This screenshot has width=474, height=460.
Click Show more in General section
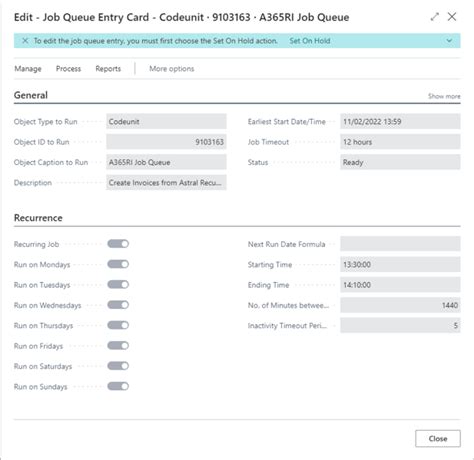pyautogui.click(x=444, y=96)
